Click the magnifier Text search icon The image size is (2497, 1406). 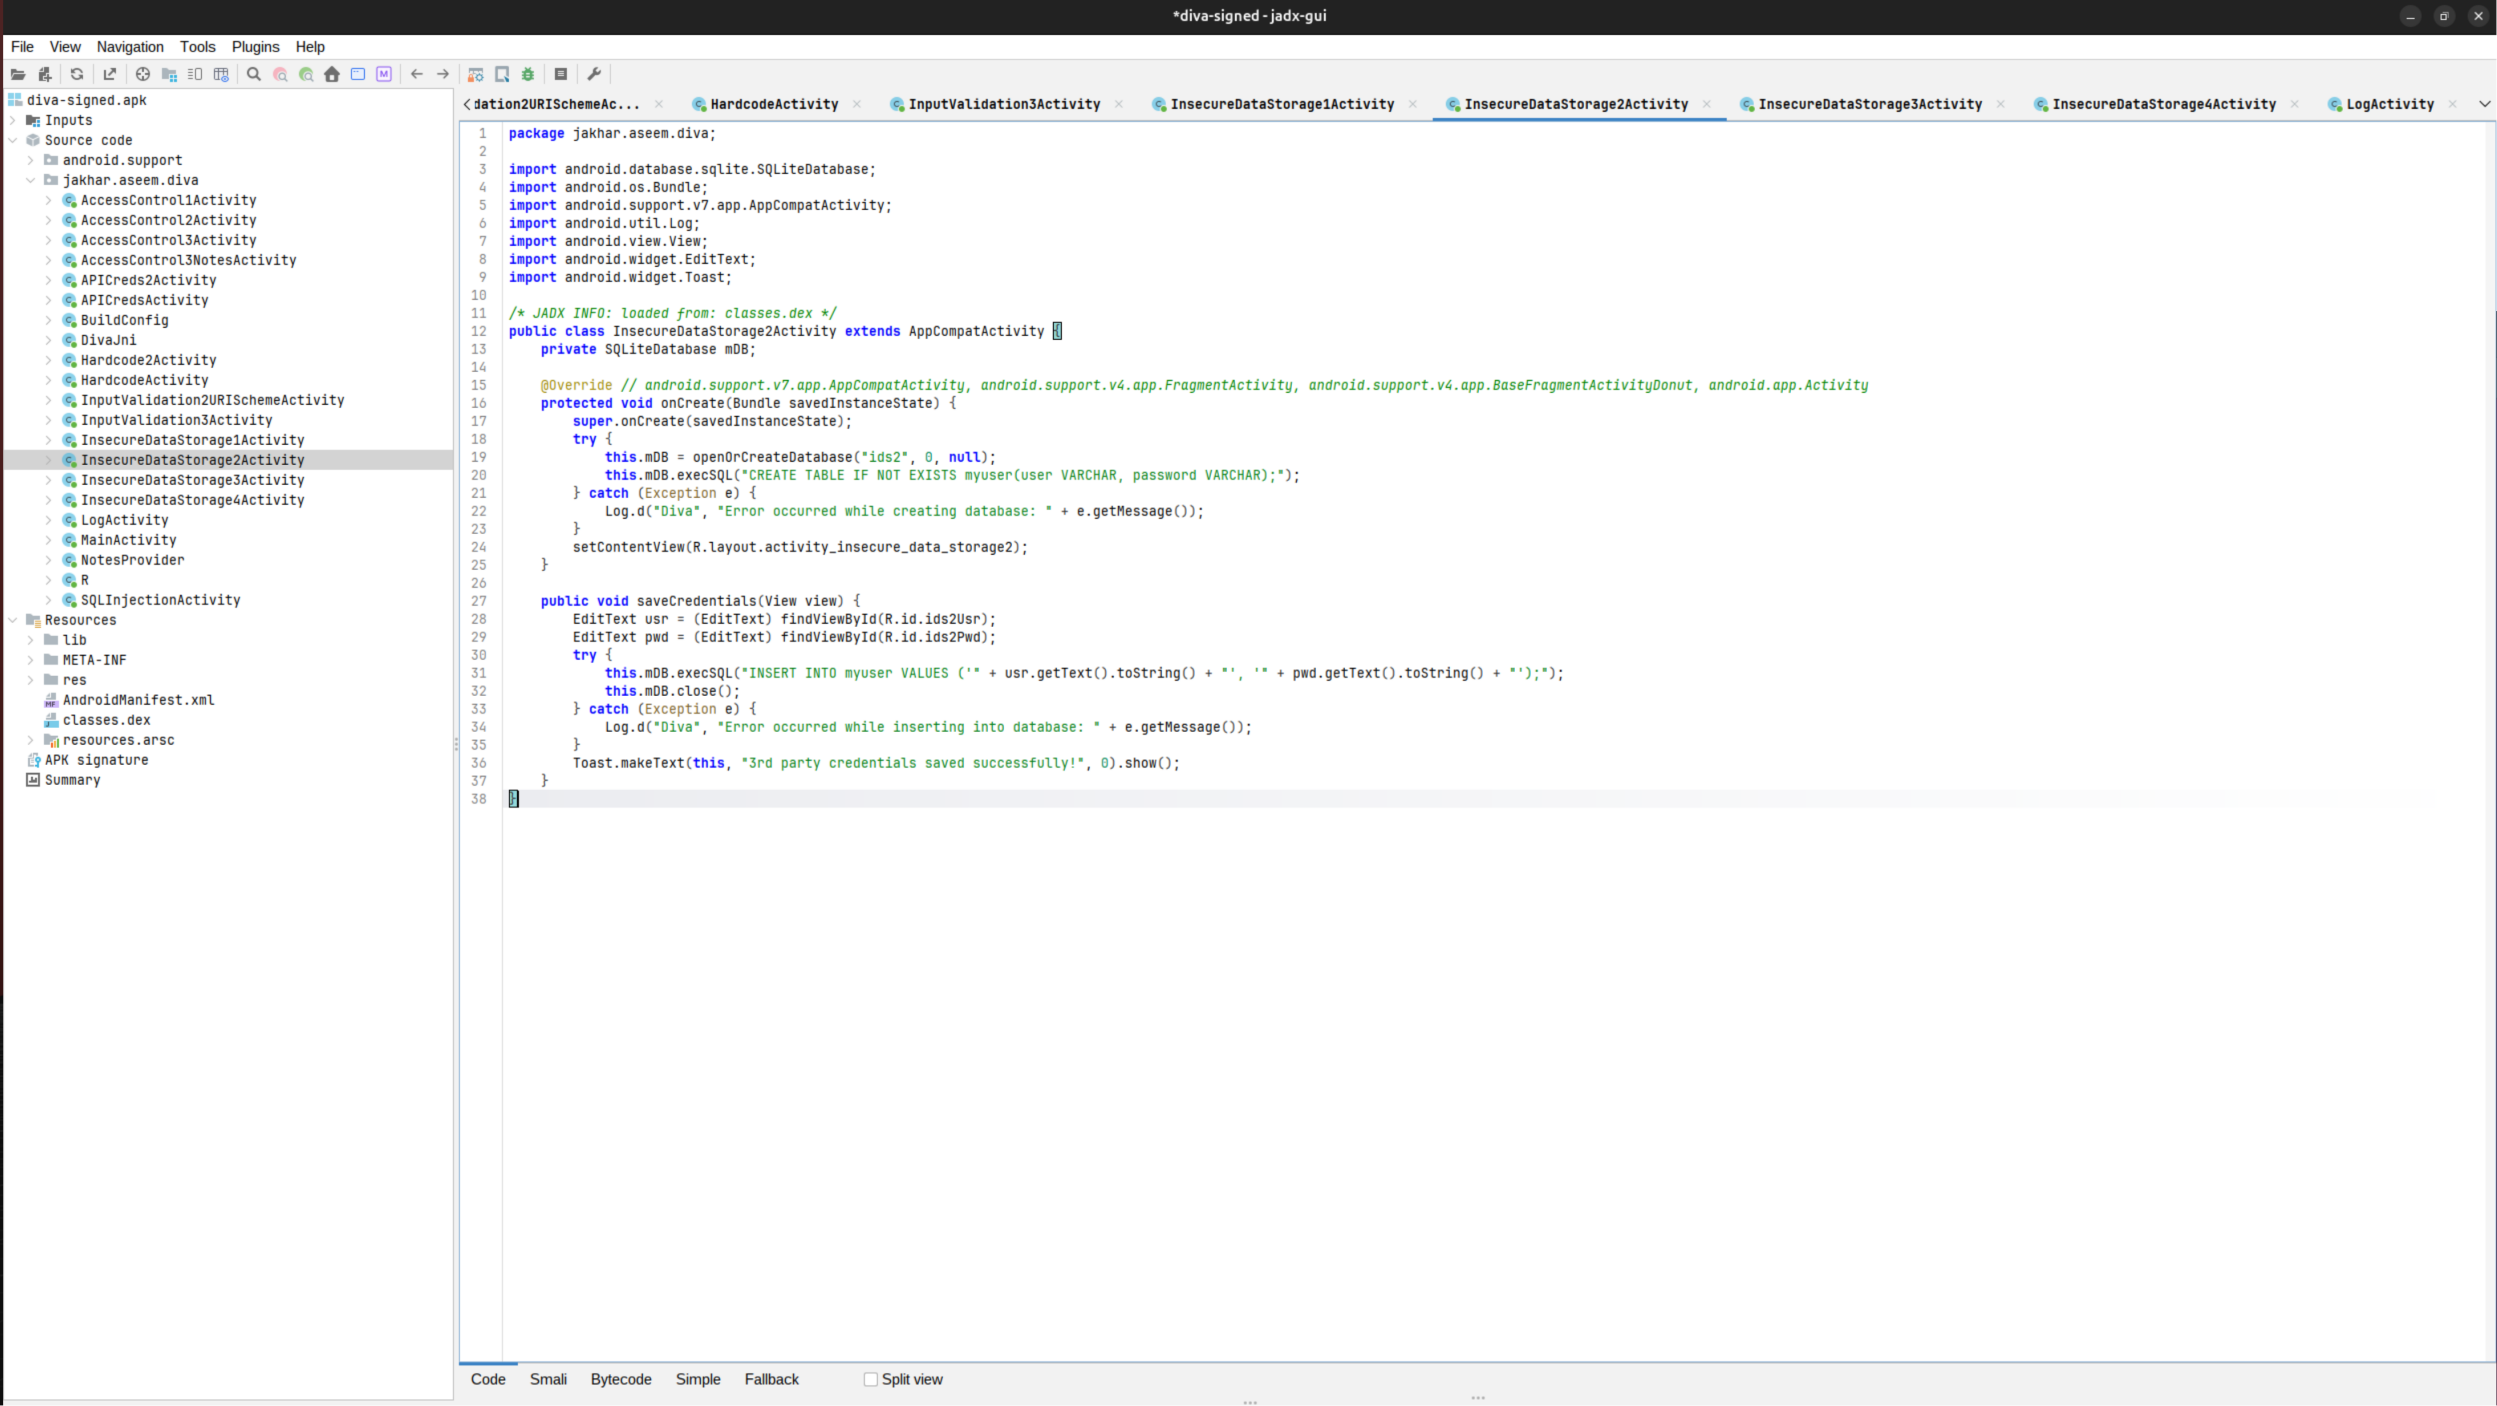pos(254,74)
